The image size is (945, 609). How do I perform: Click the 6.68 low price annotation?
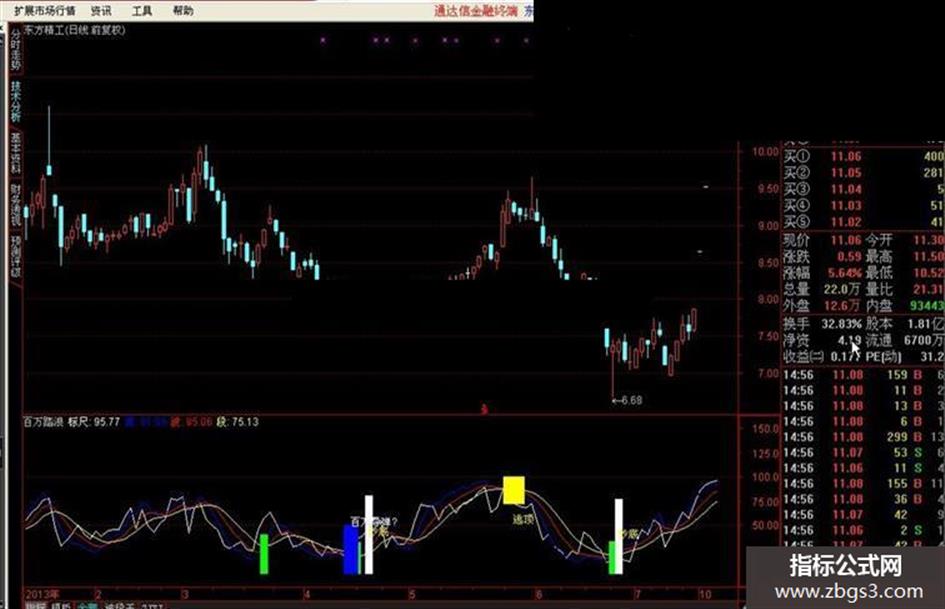click(627, 400)
